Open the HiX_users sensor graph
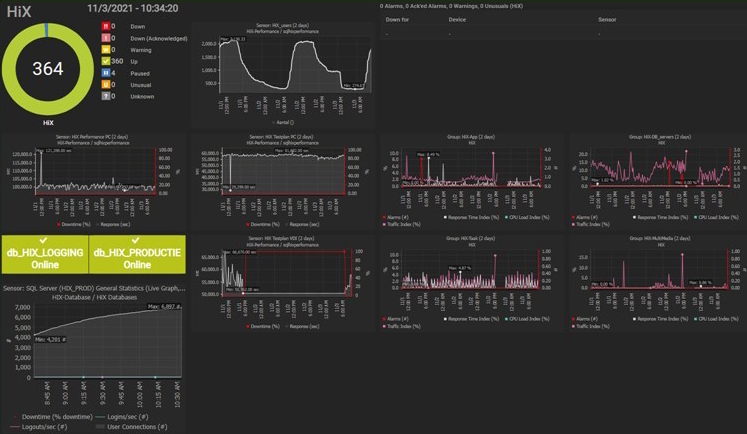This screenshot has height=434, width=747. 283,74
